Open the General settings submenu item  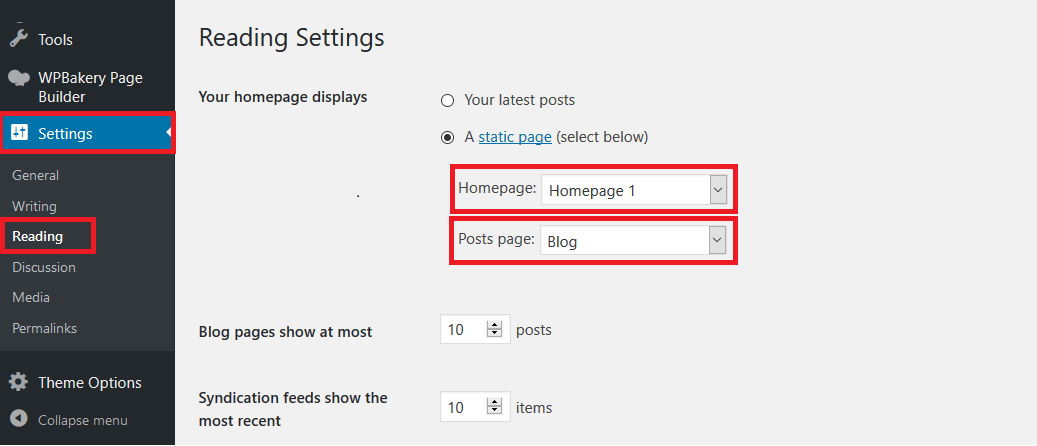coord(35,175)
